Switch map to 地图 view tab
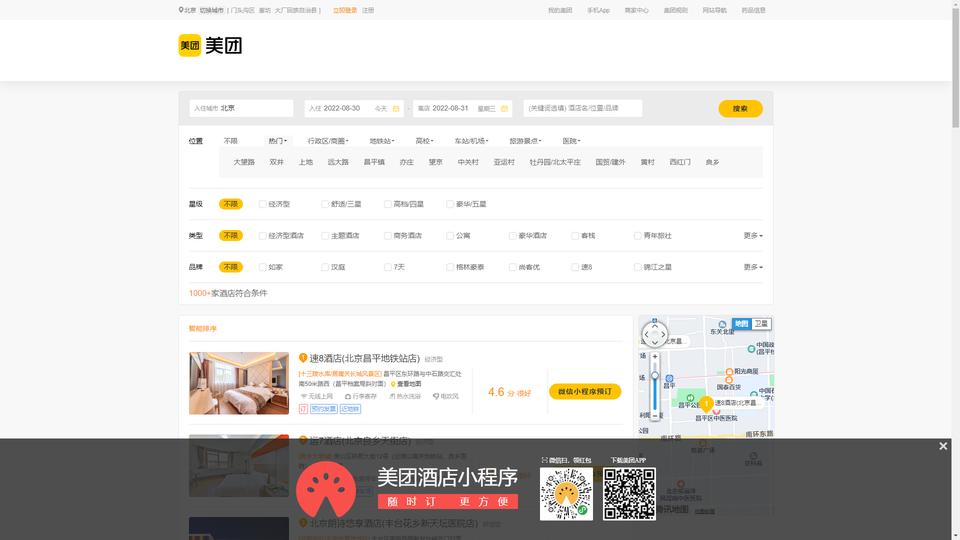This screenshot has width=960, height=540. 742,324
